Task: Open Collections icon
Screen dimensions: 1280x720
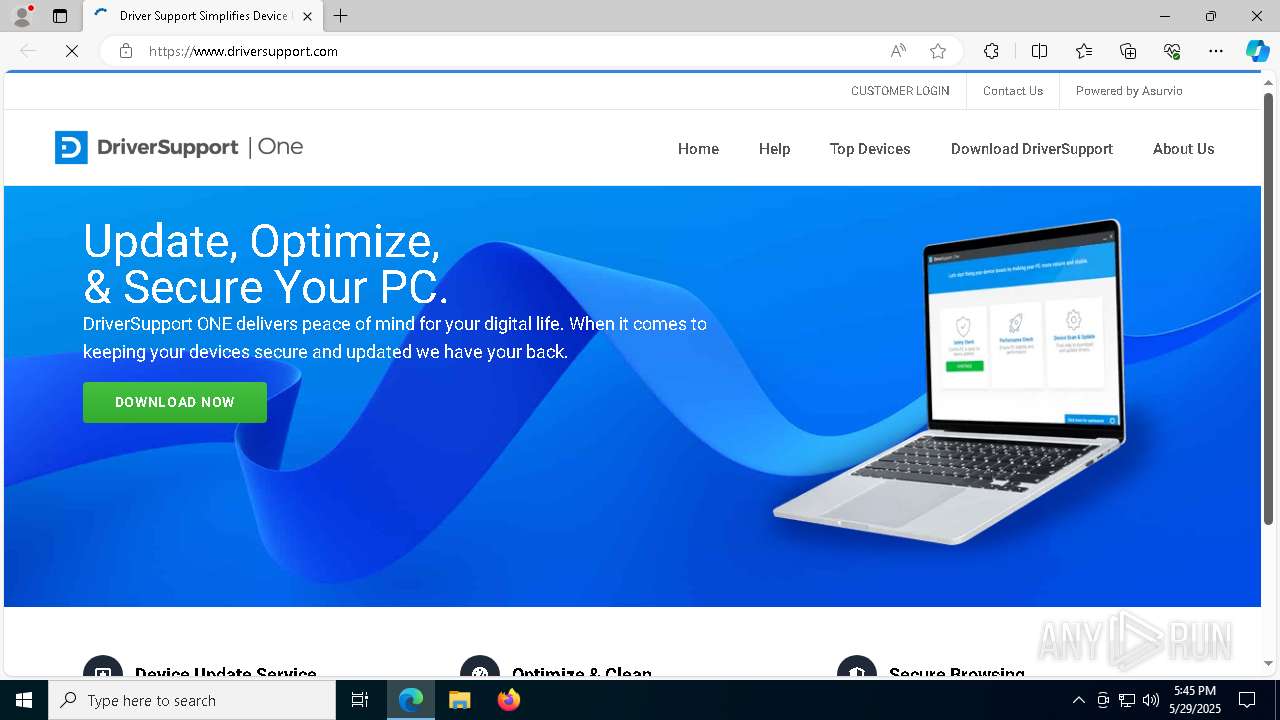Action: click(1128, 51)
